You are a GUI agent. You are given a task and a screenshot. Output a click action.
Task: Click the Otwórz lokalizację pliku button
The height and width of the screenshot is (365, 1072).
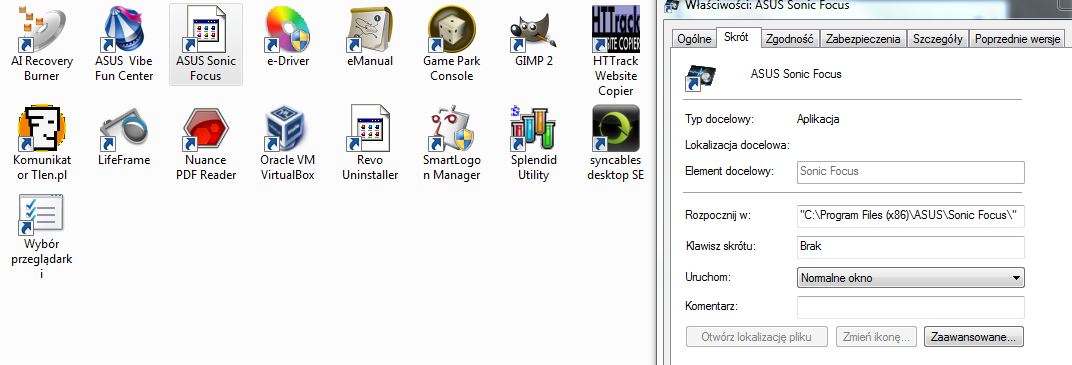(x=756, y=336)
